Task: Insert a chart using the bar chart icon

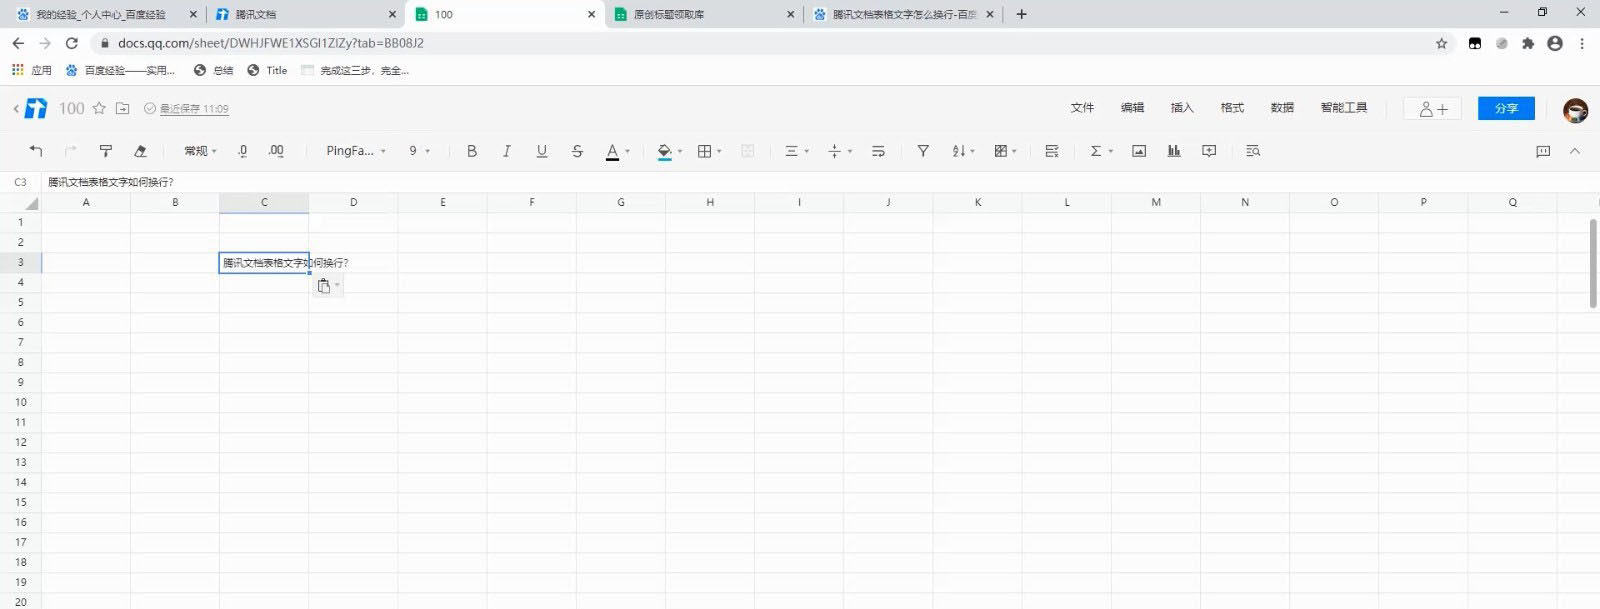Action: point(1174,151)
